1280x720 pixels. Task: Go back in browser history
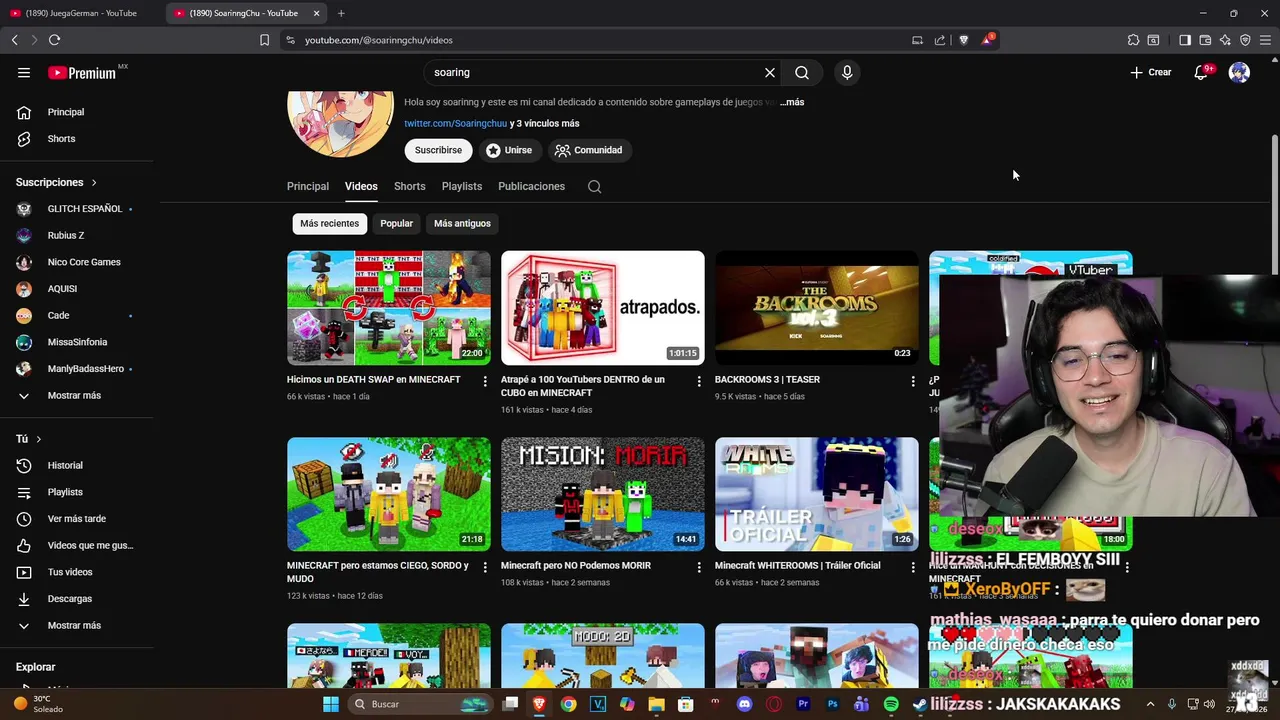(x=14, y=40)
